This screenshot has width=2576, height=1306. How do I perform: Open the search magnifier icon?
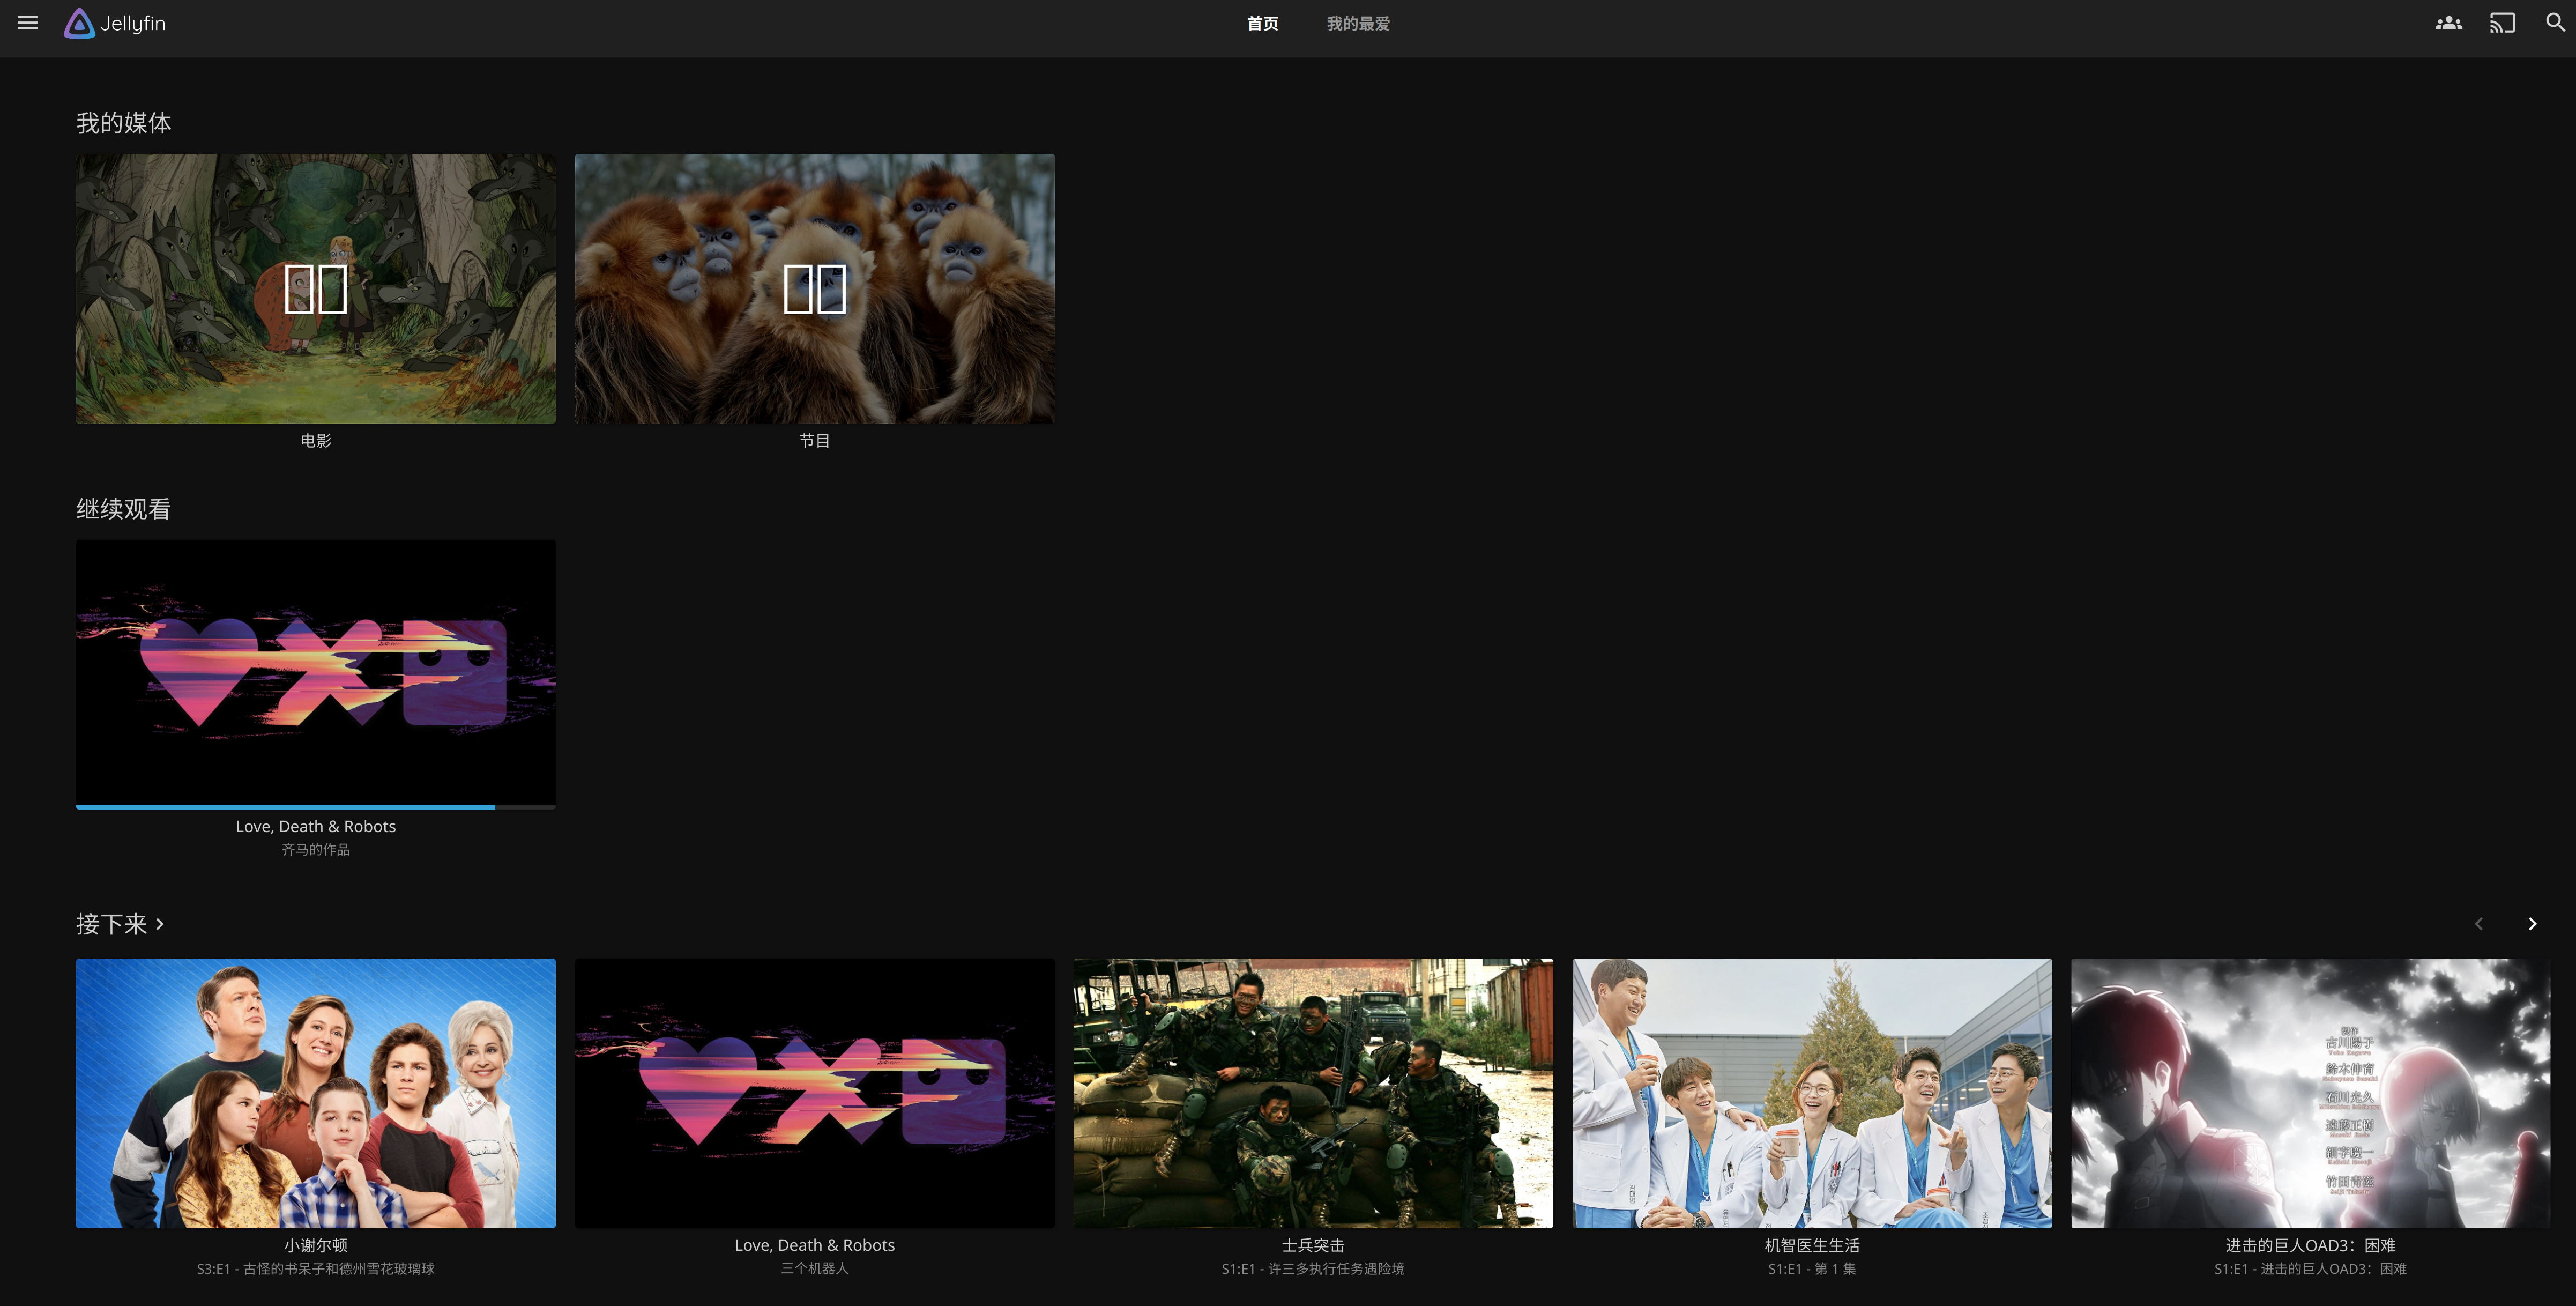(x=2555, y=23)
